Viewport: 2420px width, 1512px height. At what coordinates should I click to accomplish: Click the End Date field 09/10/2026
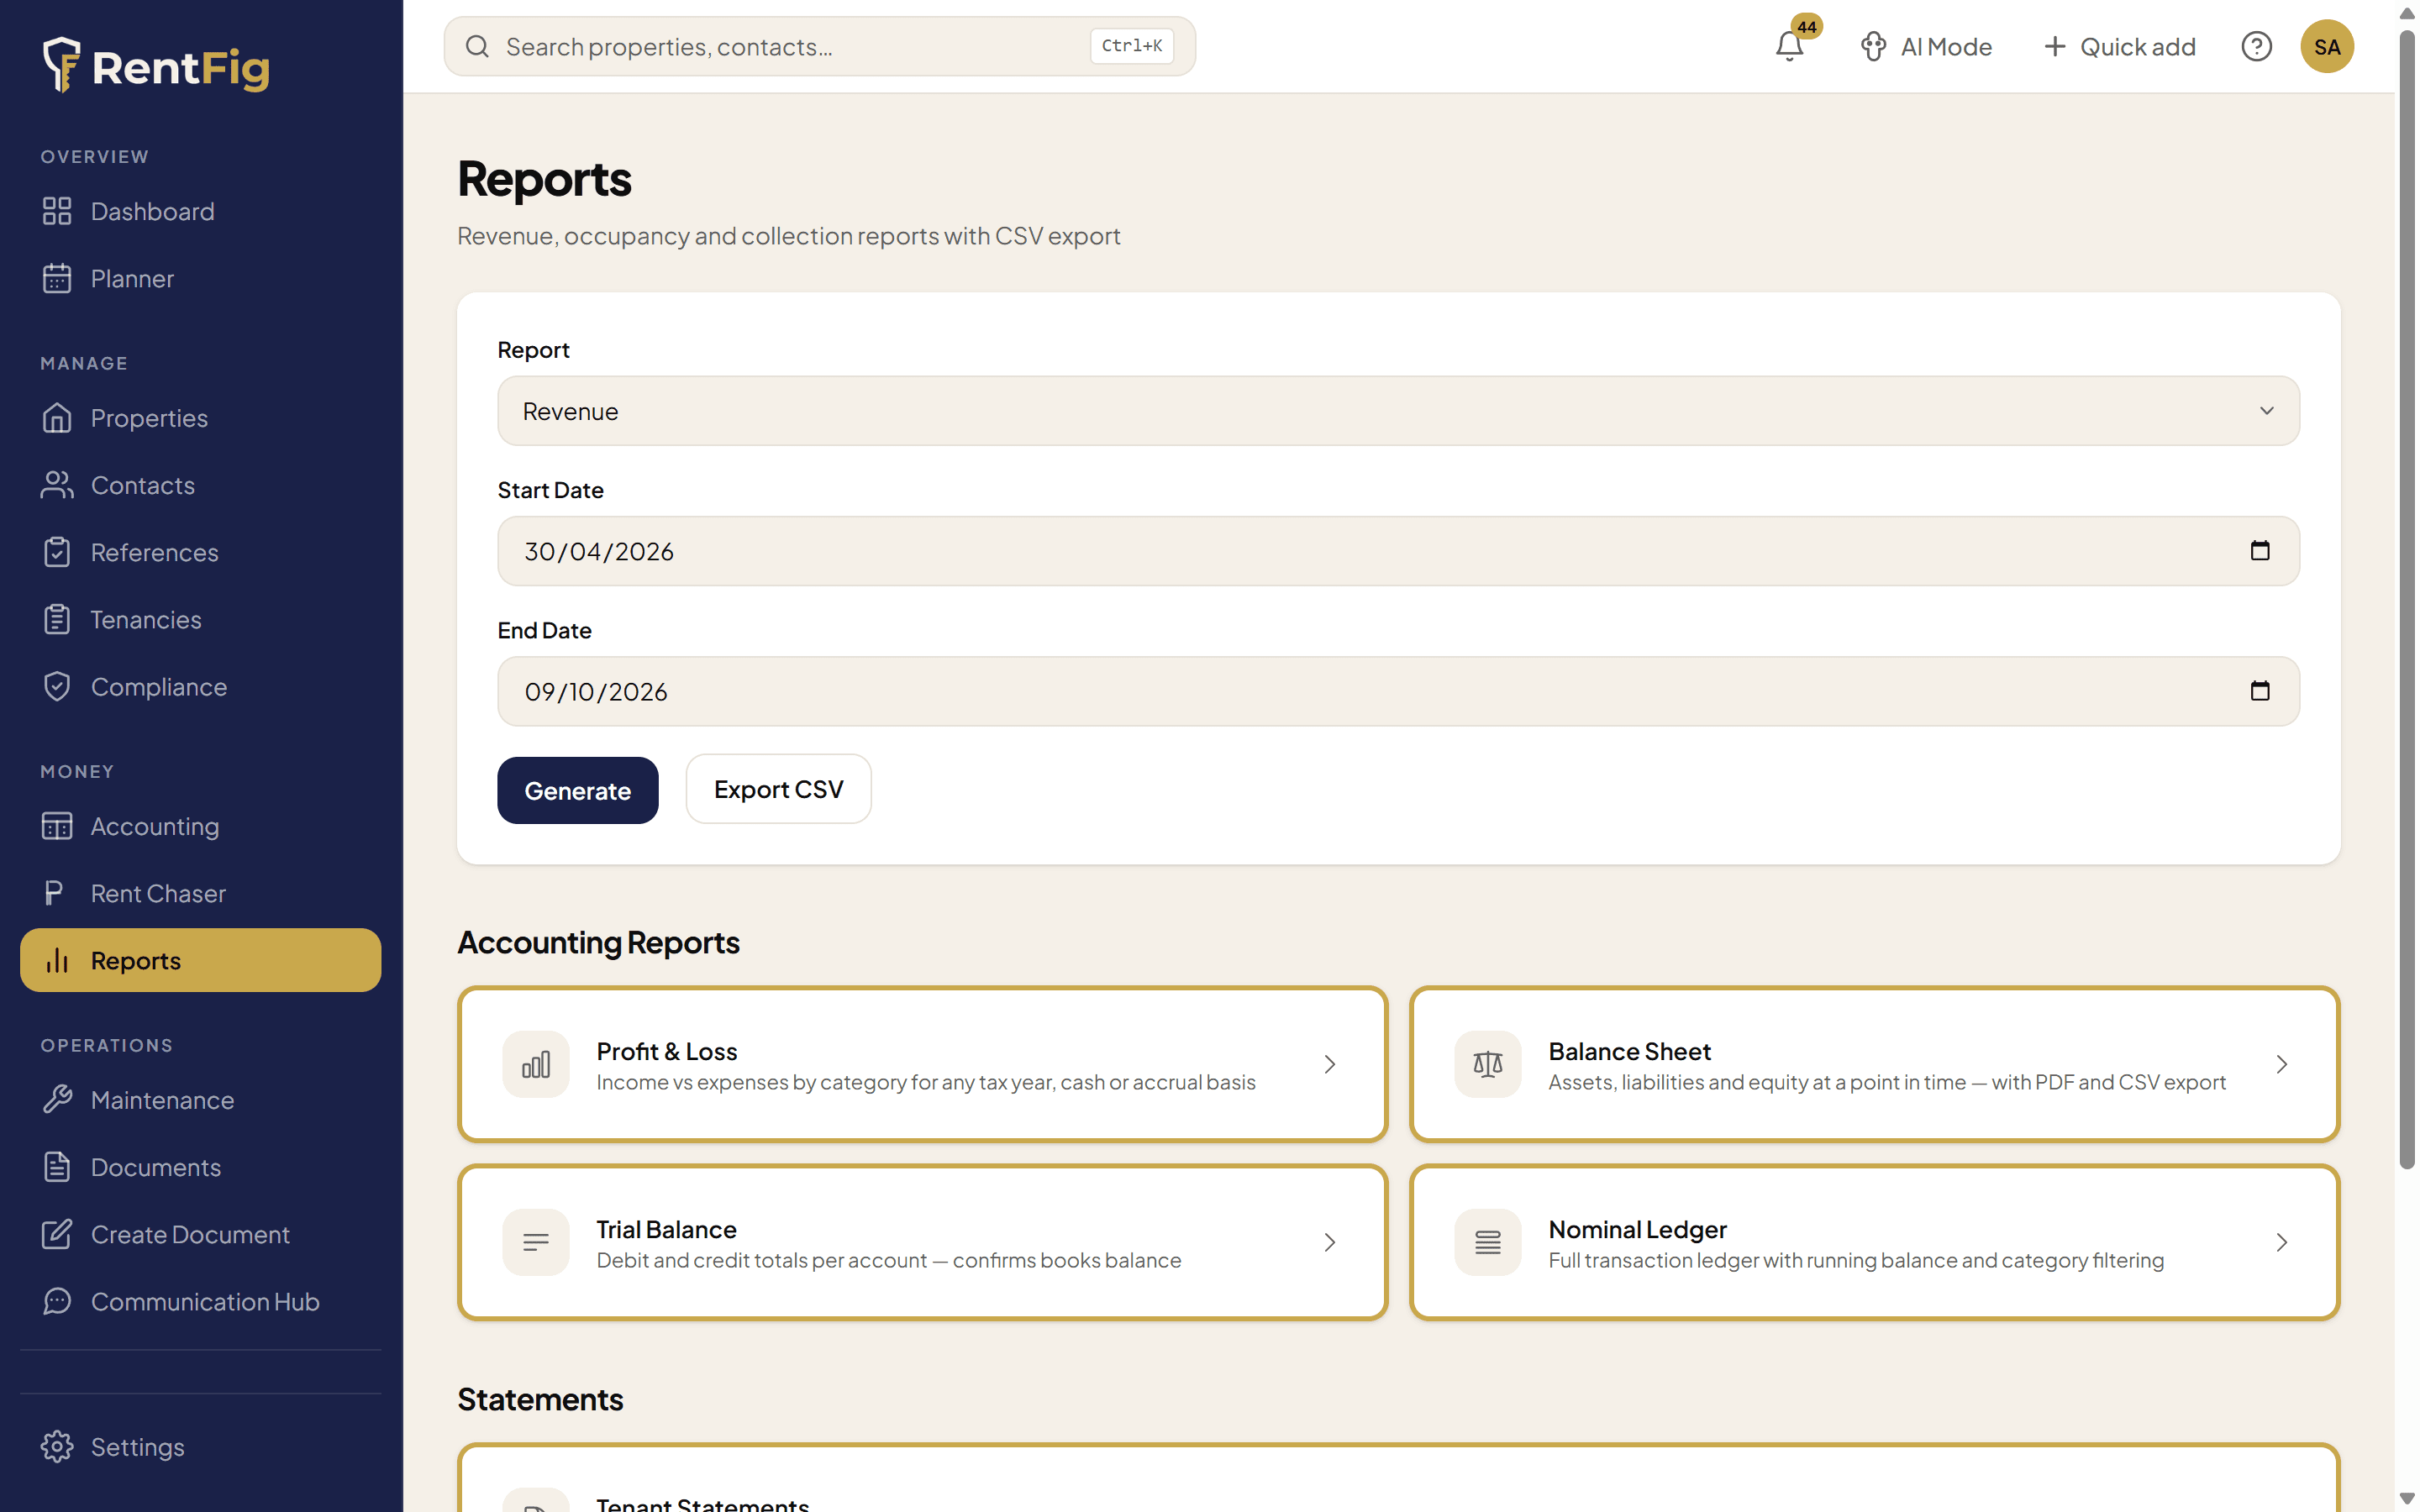[x=1398, y=691]
